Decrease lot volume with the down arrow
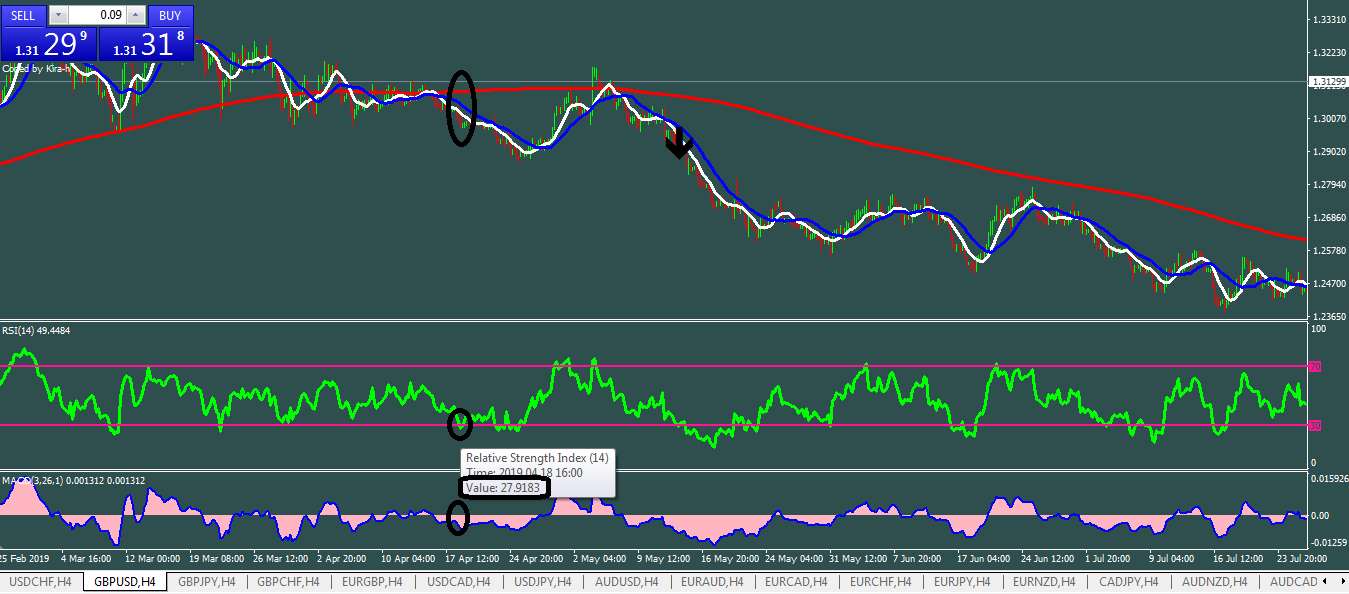This screenshot has height=594, width=1349. pos(59,15)
